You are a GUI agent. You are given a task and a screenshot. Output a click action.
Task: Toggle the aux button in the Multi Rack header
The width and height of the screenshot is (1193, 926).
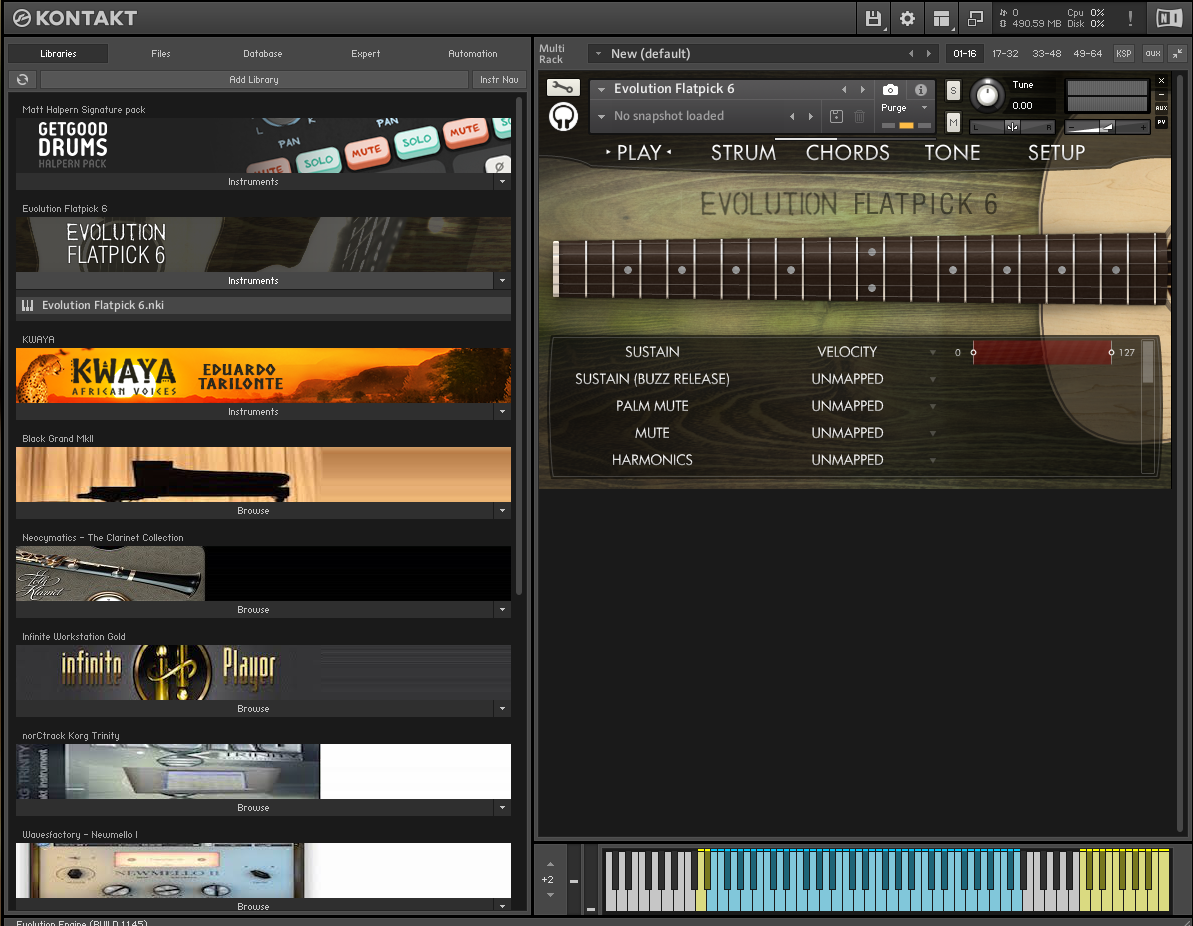point(1153,53)
